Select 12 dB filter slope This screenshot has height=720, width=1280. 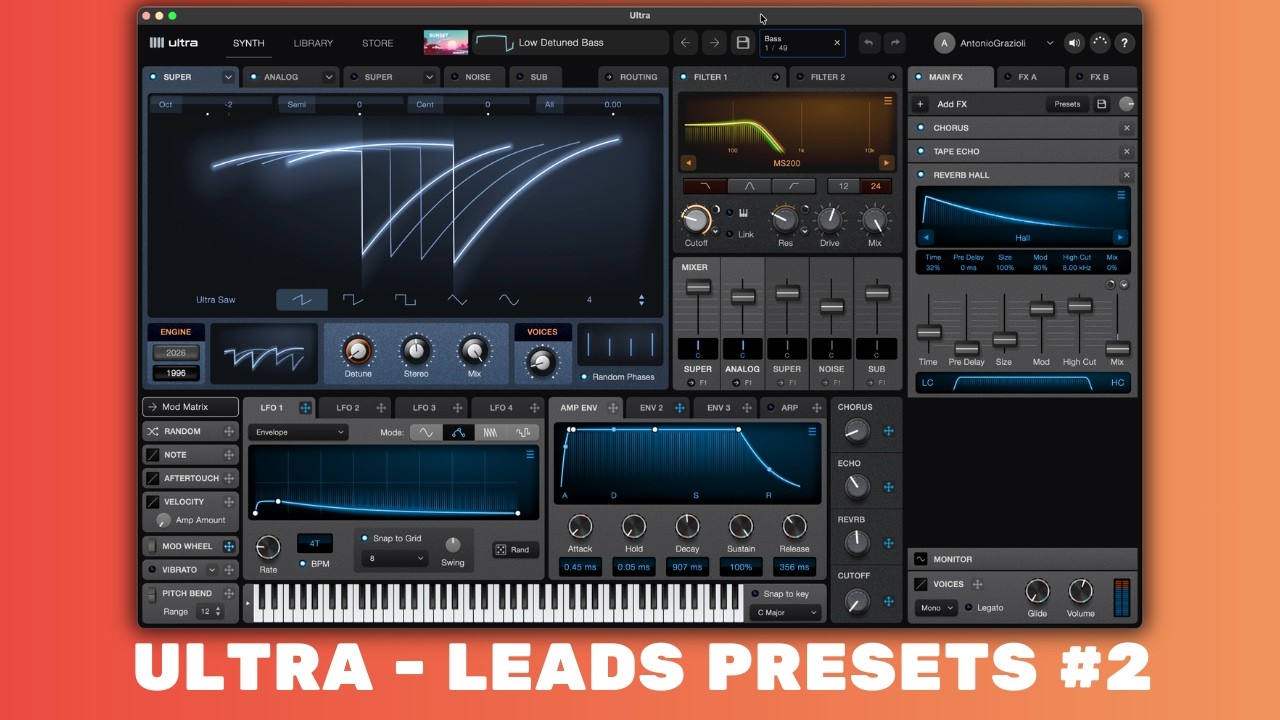click(x=843, y=186)
